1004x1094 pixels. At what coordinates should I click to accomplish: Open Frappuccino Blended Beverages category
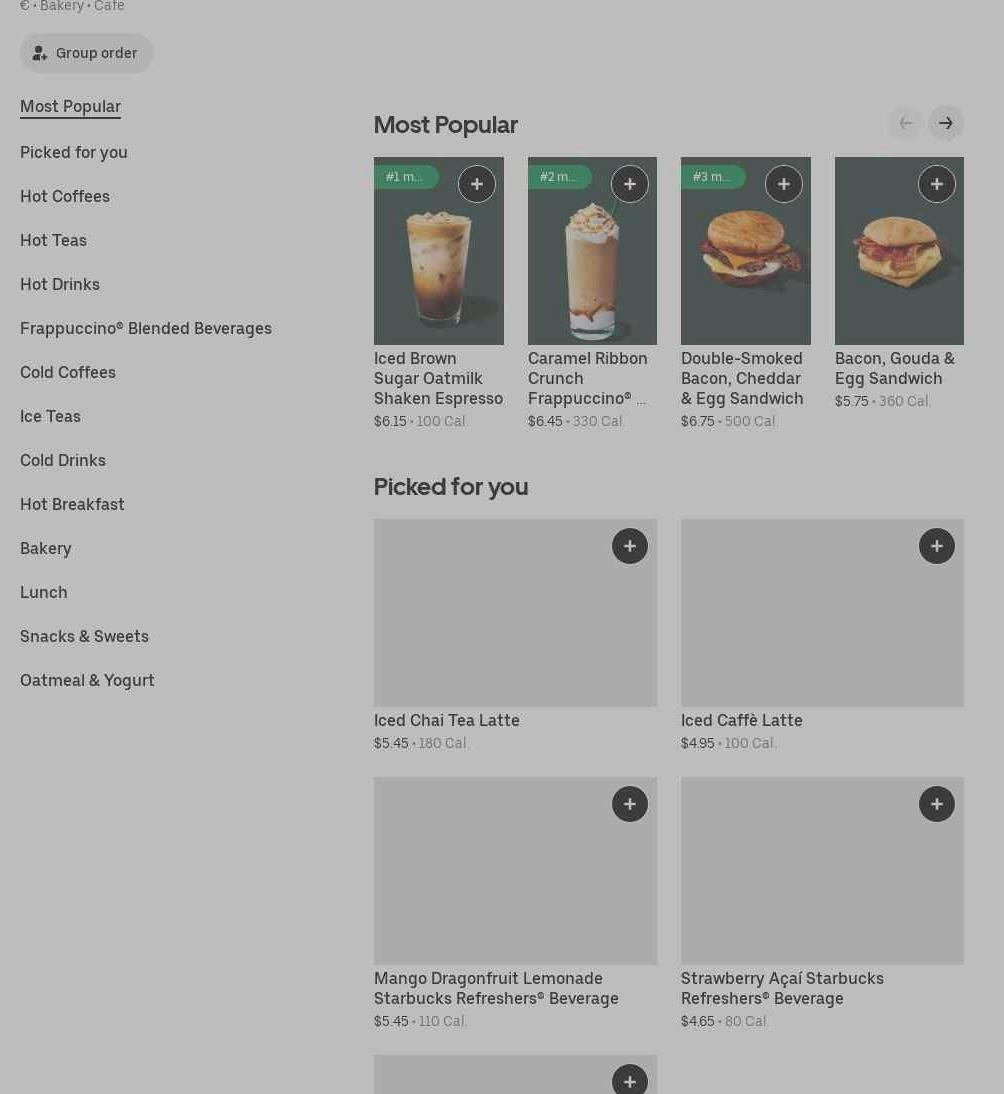[x=146, y=329]
